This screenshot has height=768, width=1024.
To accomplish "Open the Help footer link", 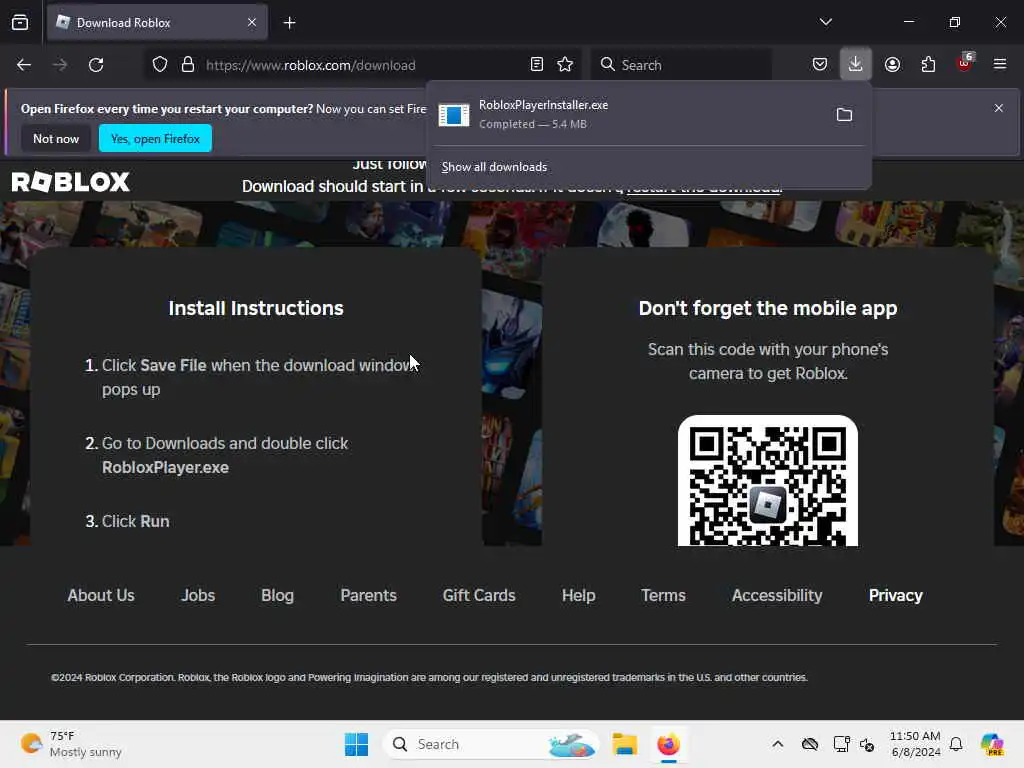I will (579, 596).
